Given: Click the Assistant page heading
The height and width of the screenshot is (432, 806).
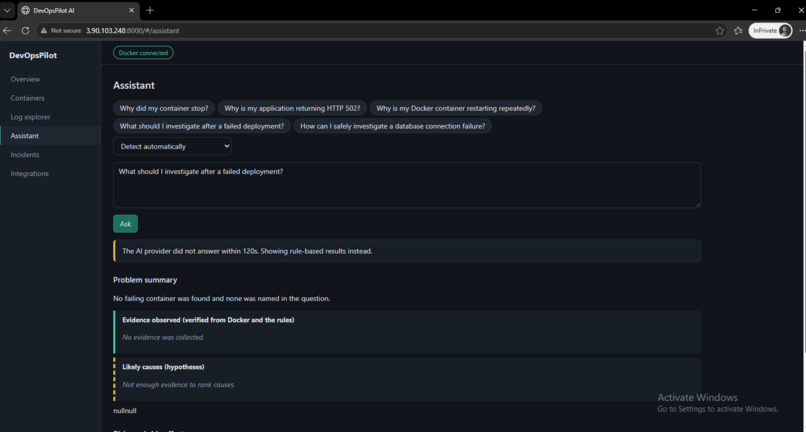Looking at the screenshot, I should tap(134, 85).
